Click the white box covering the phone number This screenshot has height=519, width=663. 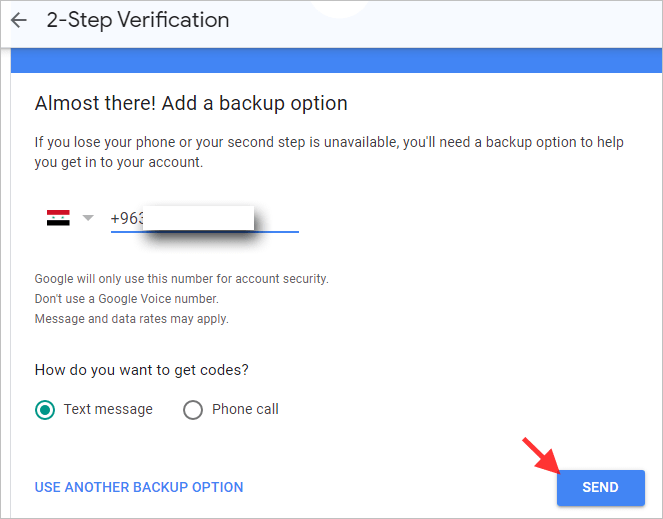(198, 218)
